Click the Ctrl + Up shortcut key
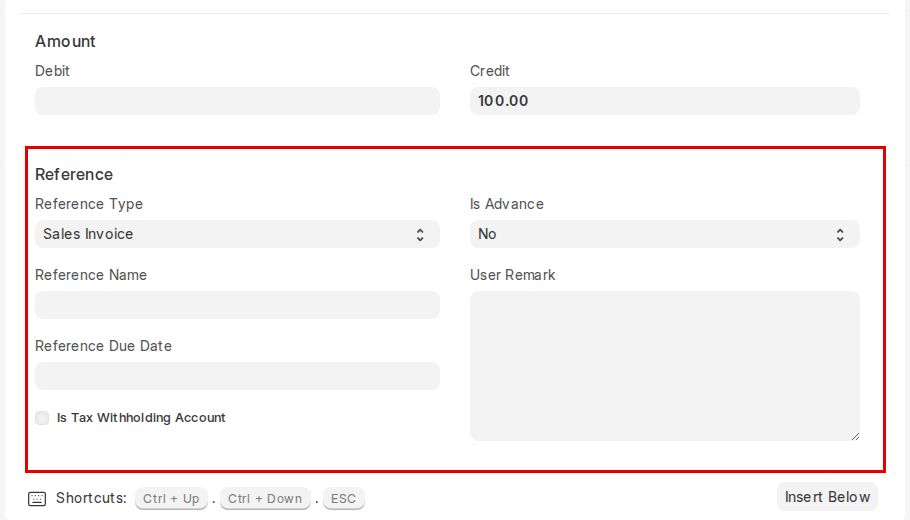 171,499
